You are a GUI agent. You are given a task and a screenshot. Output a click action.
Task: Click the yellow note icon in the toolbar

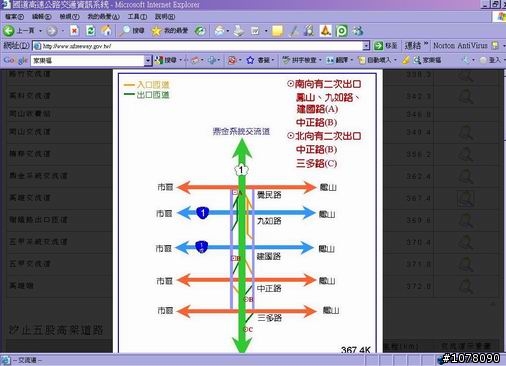(277, 31)
